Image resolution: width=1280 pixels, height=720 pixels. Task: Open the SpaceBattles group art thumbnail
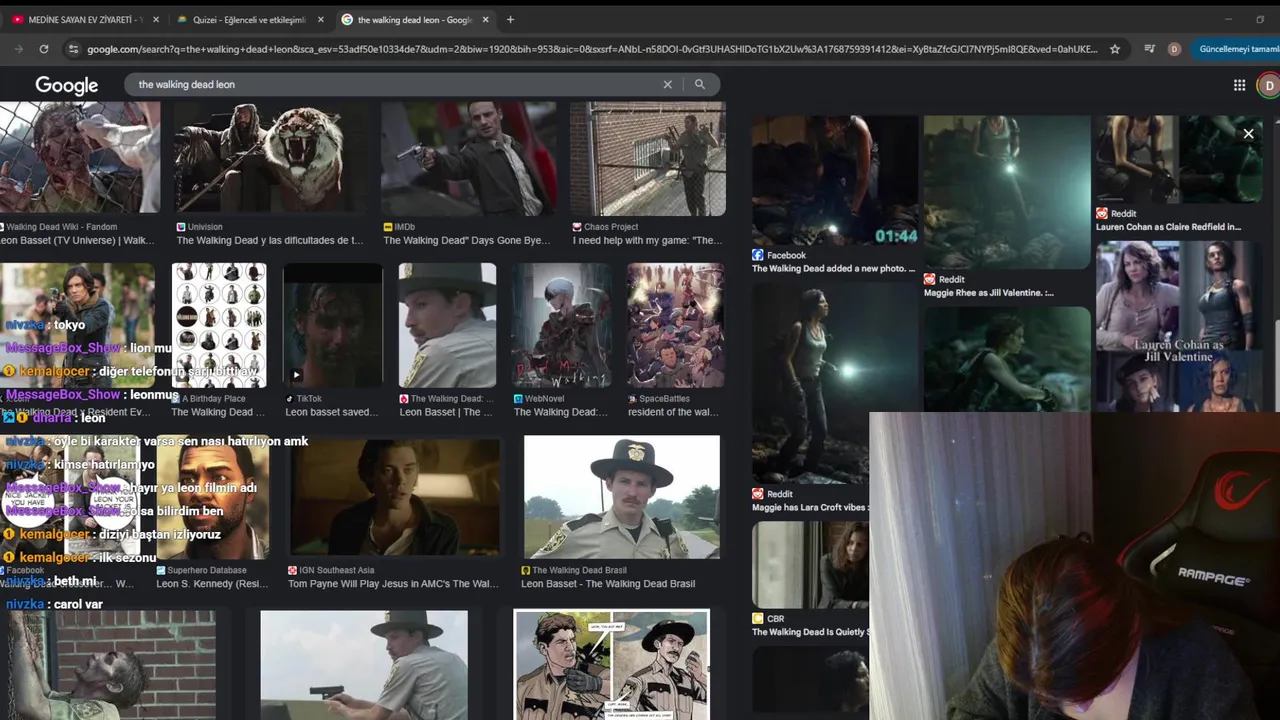[x=675, y=325]
